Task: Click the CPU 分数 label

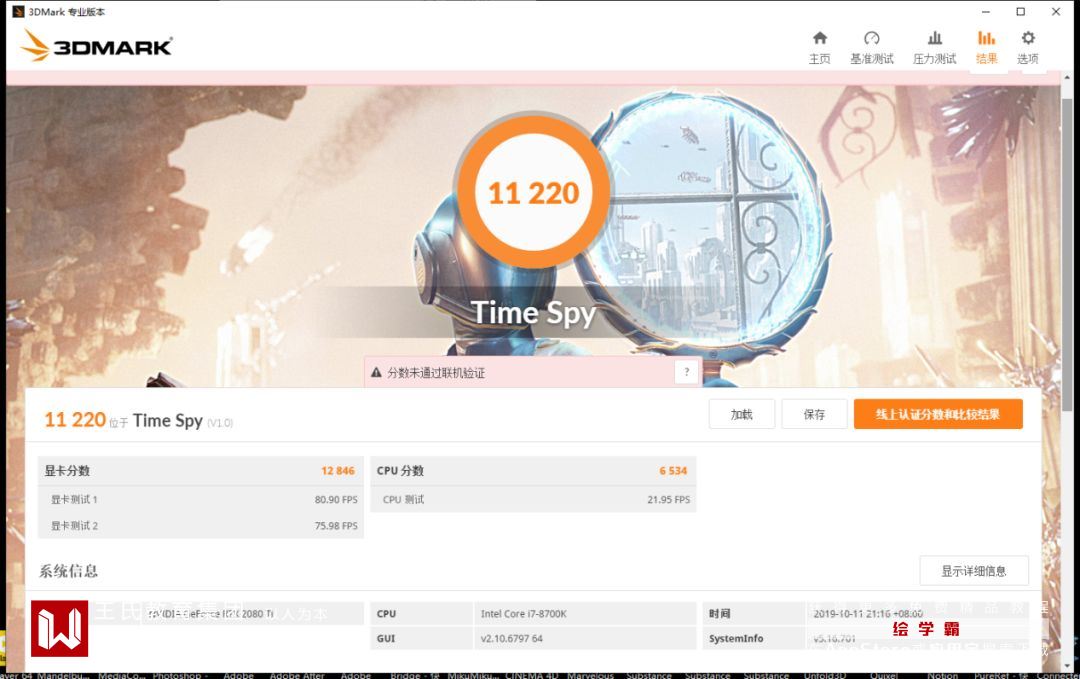Action: [x=400, y=471]
